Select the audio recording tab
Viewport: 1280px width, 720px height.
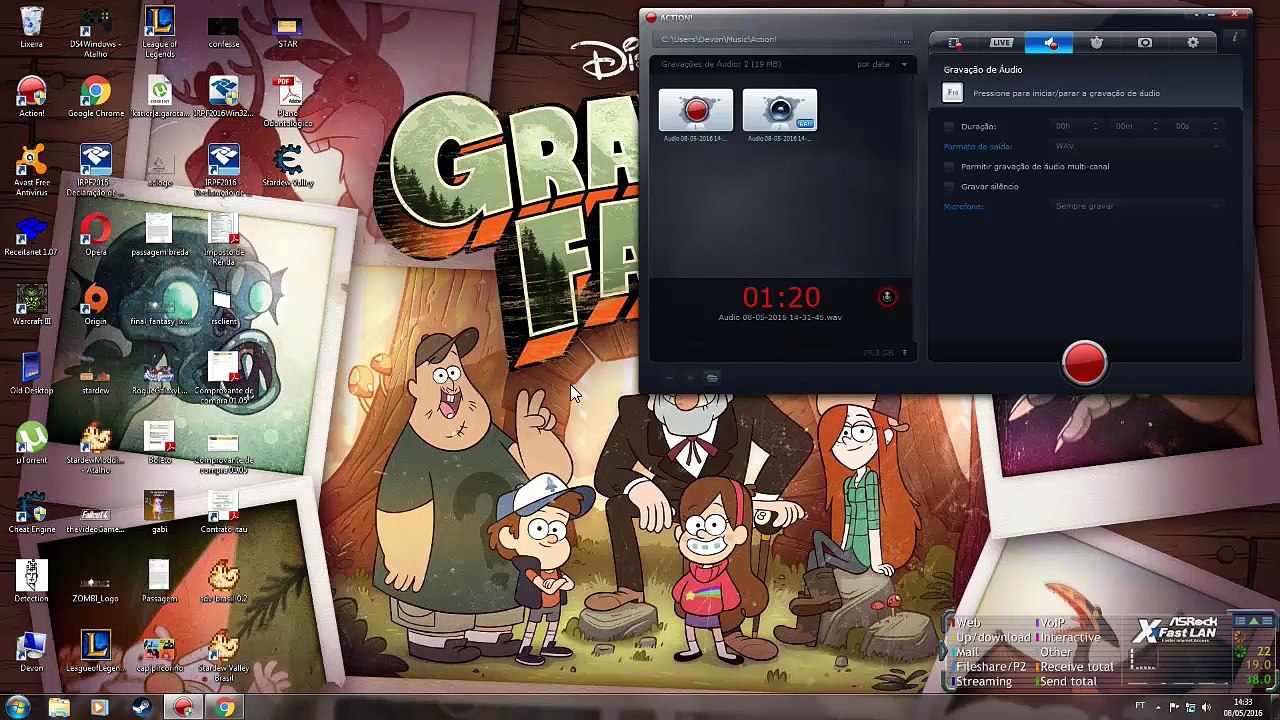click(1049, 43)
